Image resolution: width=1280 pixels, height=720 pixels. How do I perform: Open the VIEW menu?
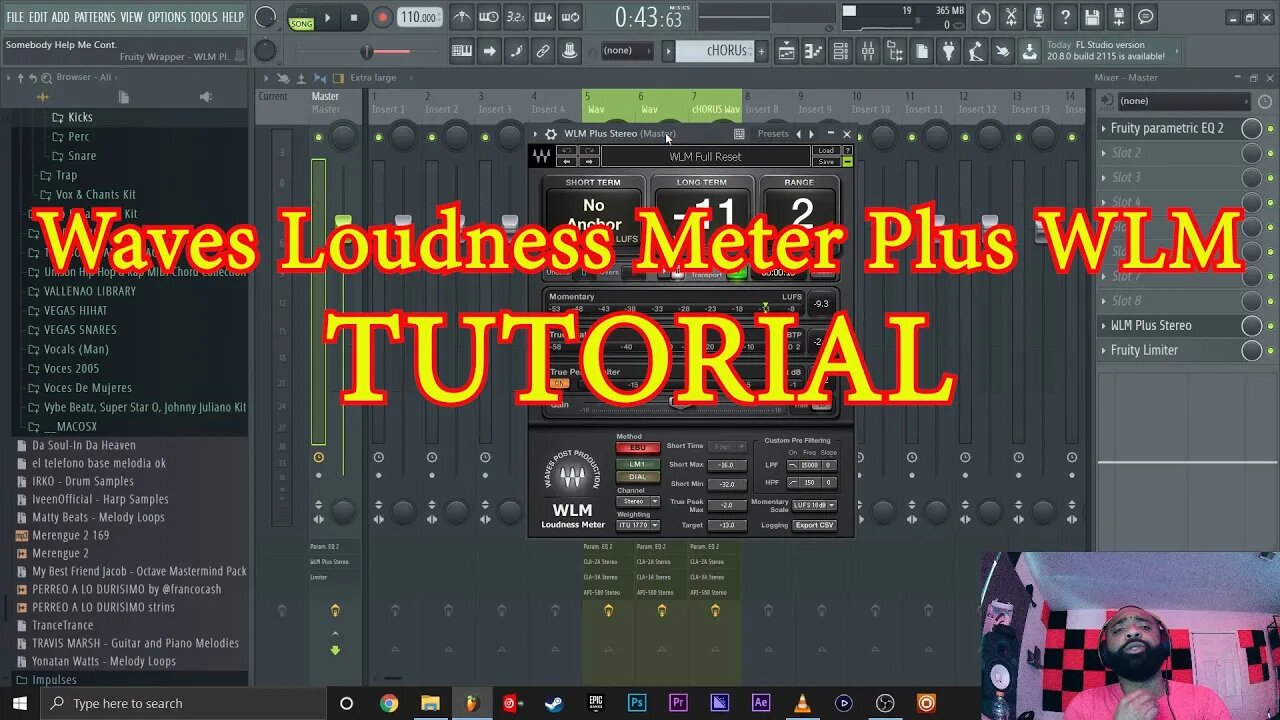click(131, 17)
